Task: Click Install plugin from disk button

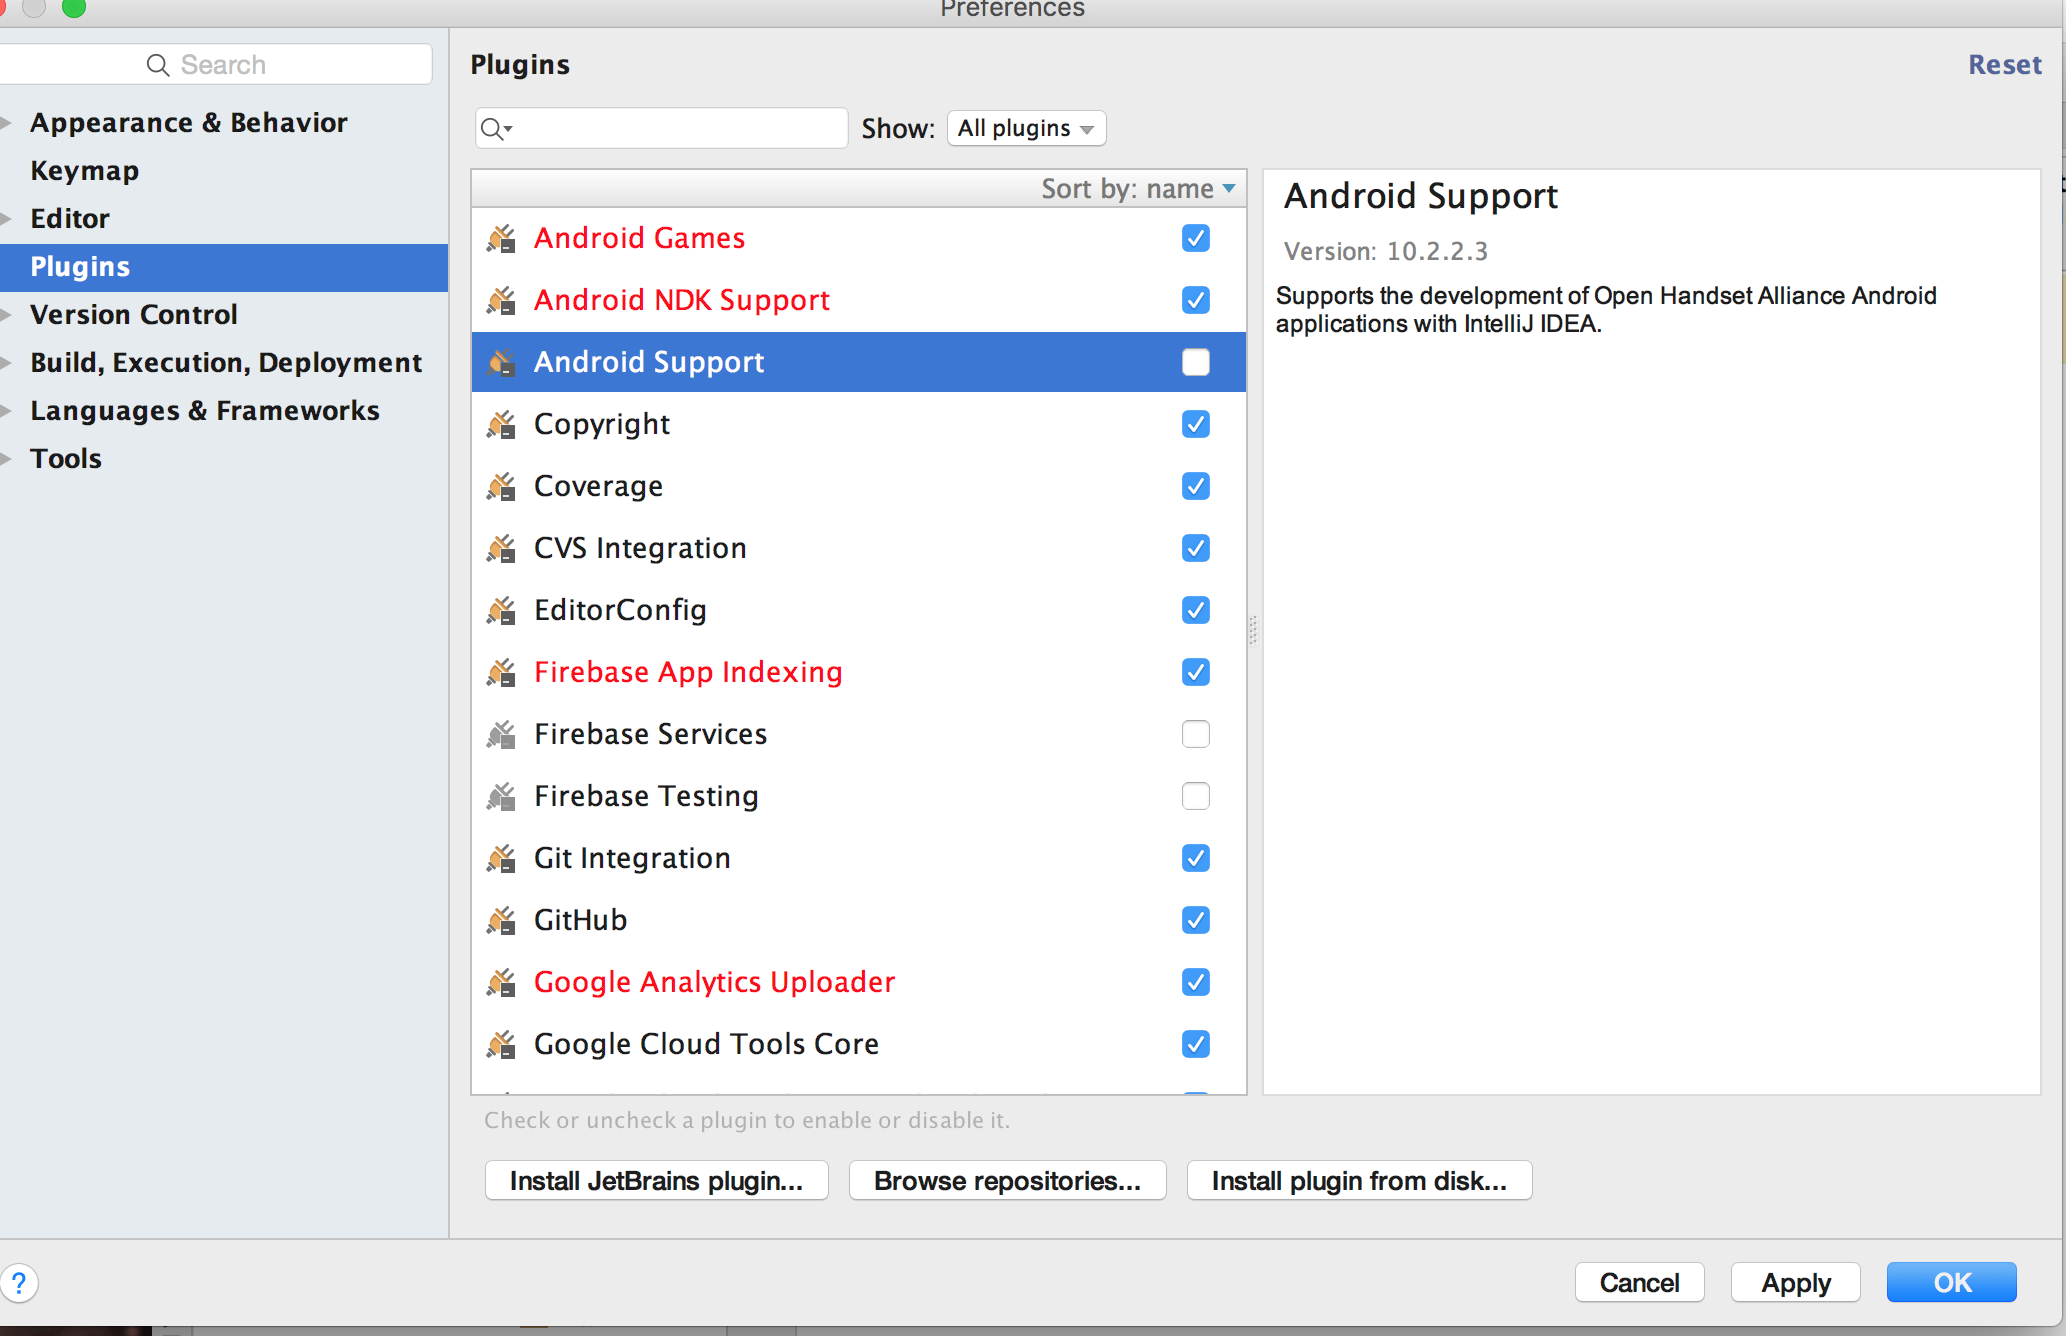Action: coord(1360,1180)
